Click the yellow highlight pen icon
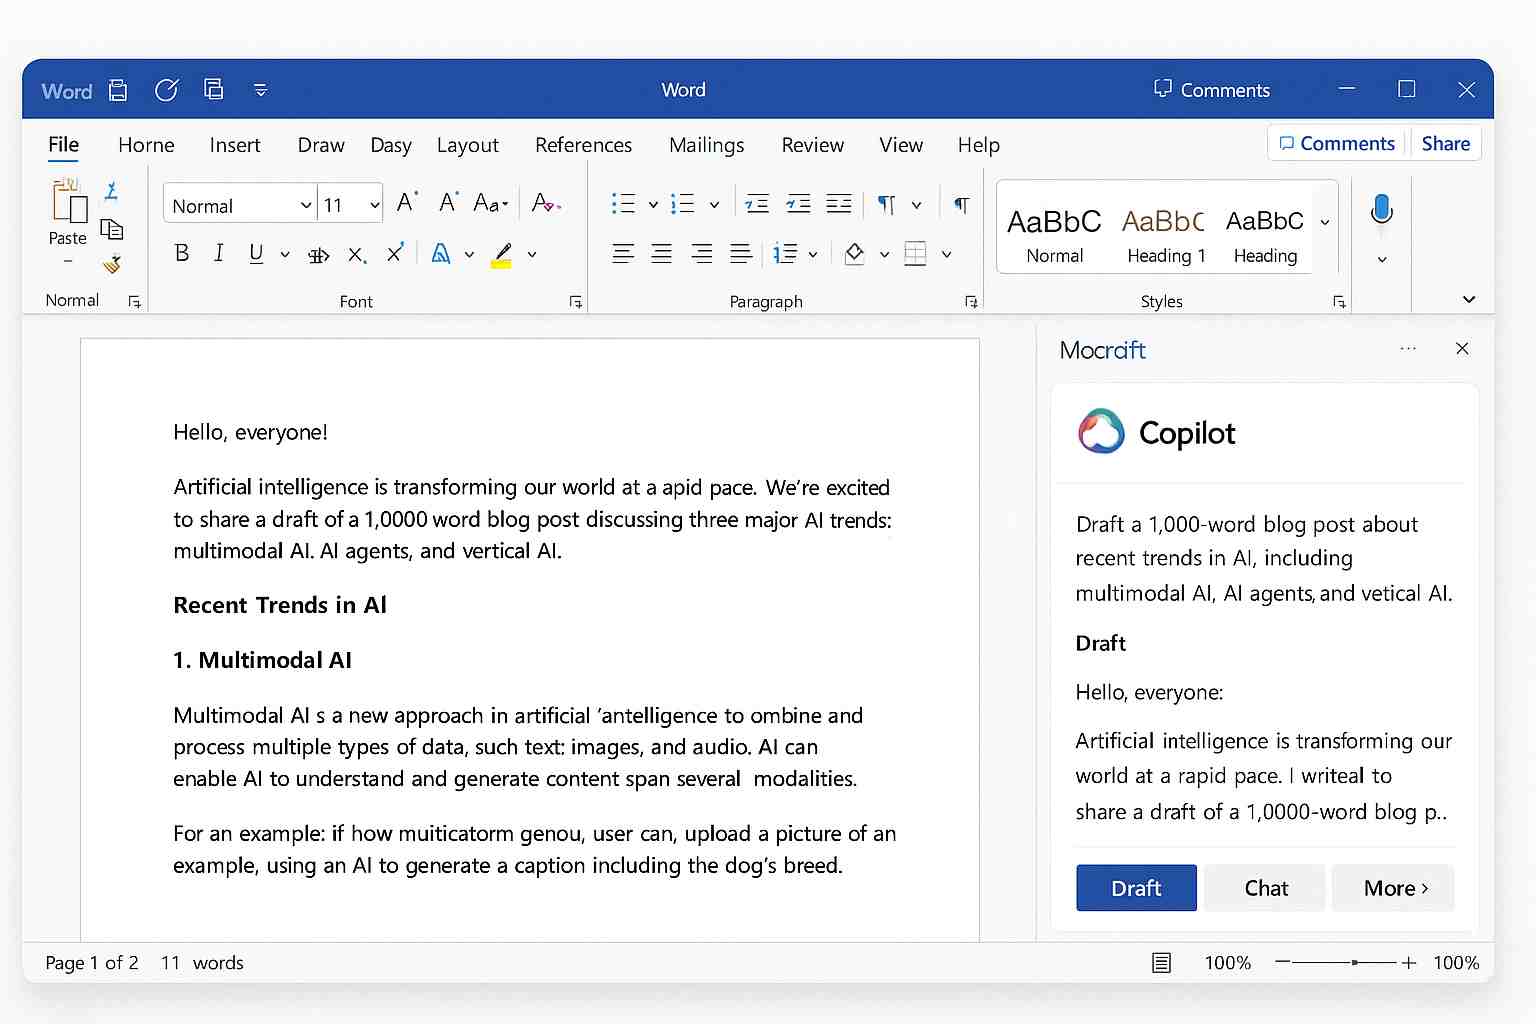Viewport: 1536px width, 1024px height. click(502, 254)
